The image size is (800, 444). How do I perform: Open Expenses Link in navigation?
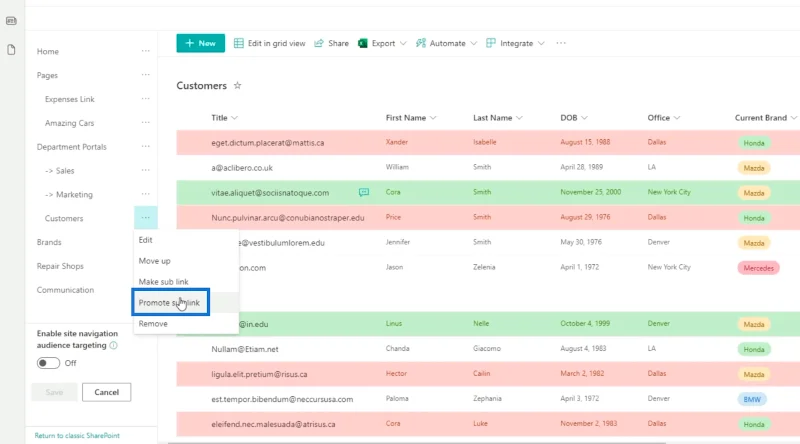click(69, 99)
